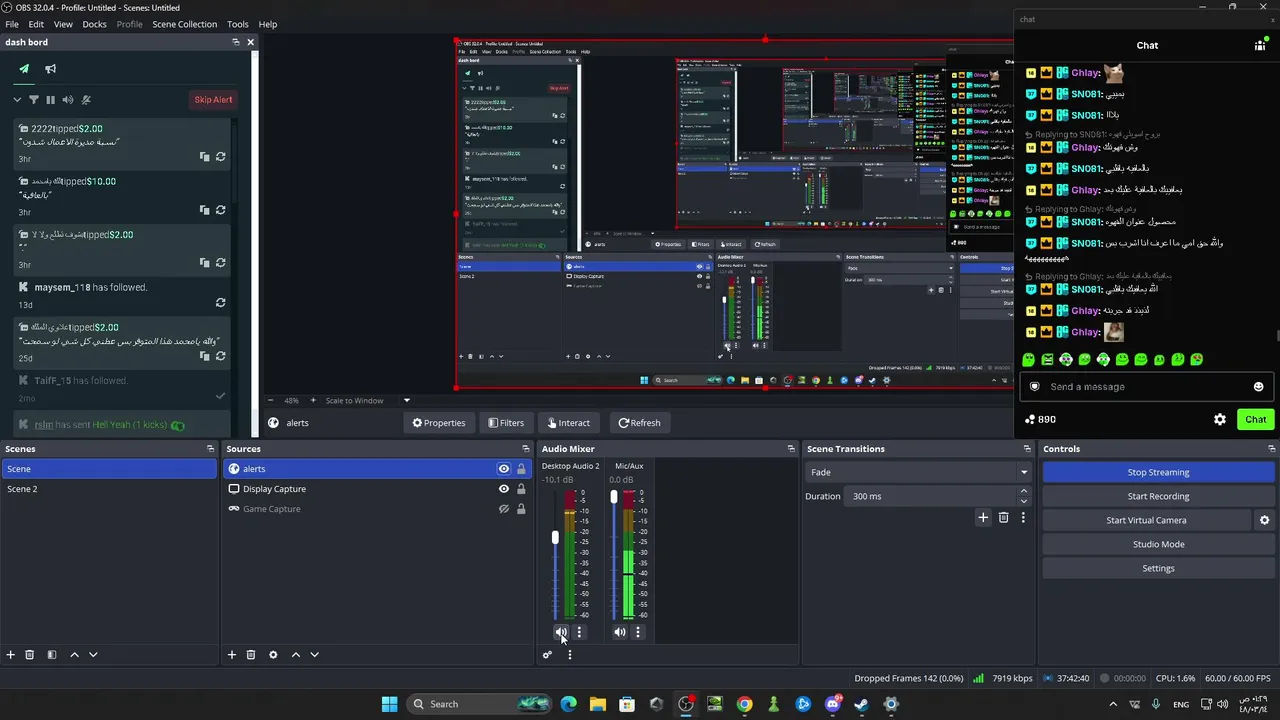Open scene transition three-dot menu

(x=1022, y=517)
